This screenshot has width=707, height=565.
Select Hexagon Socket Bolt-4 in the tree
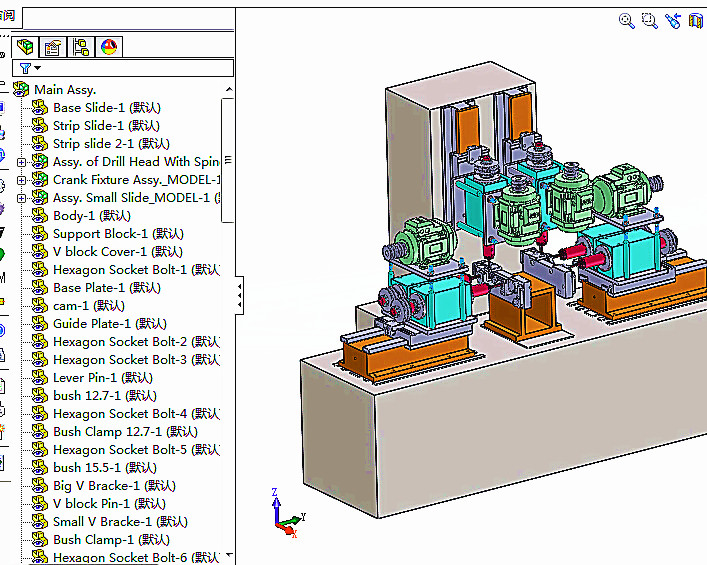[x=136, y=414]
